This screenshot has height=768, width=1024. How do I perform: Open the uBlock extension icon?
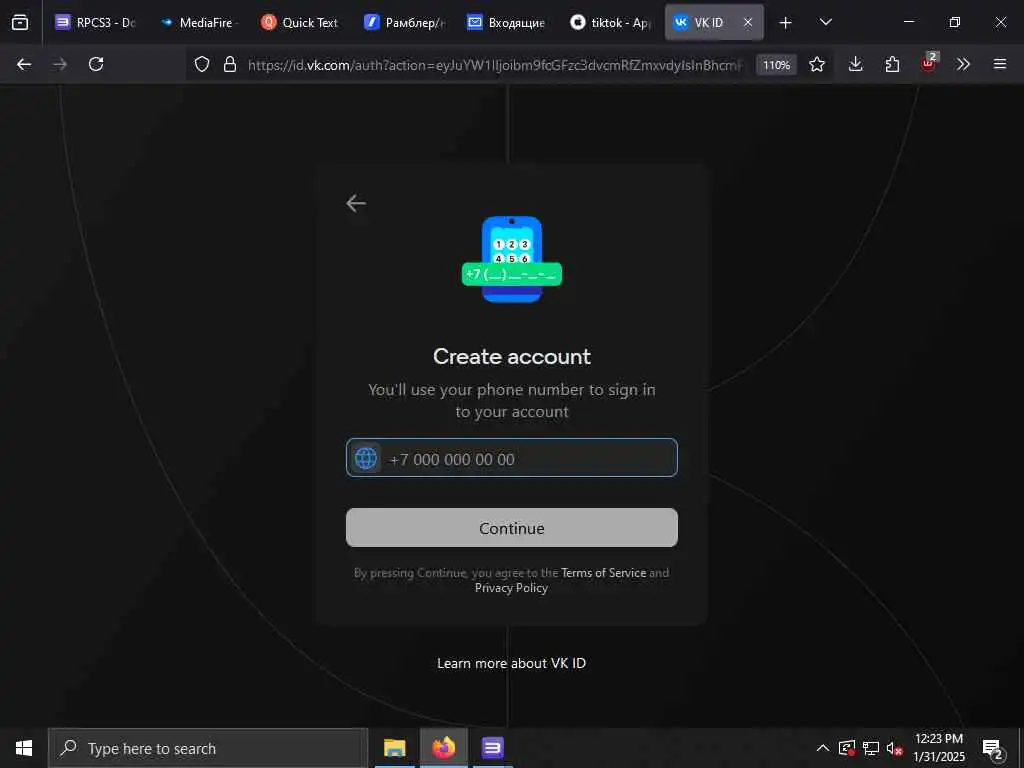[929, 63]
